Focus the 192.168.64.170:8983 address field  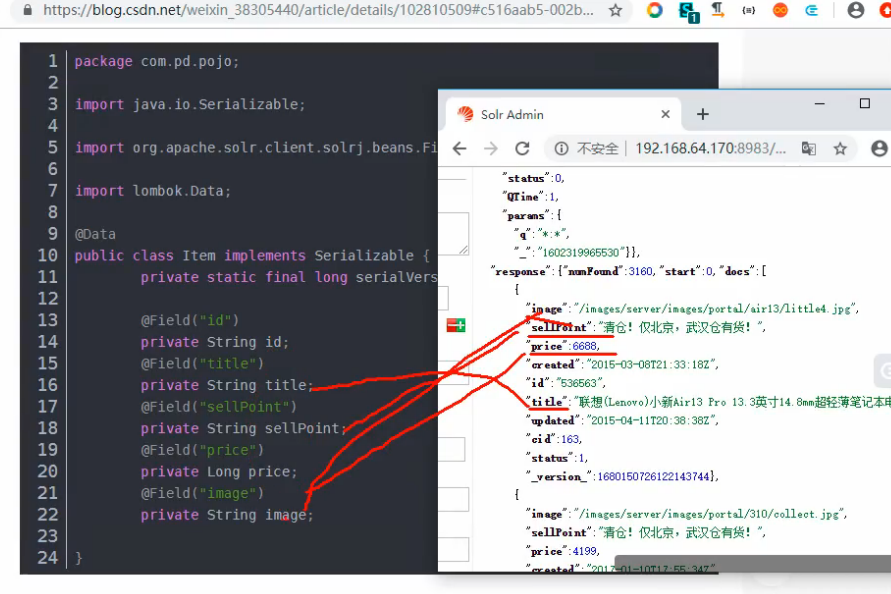[710, 149]
